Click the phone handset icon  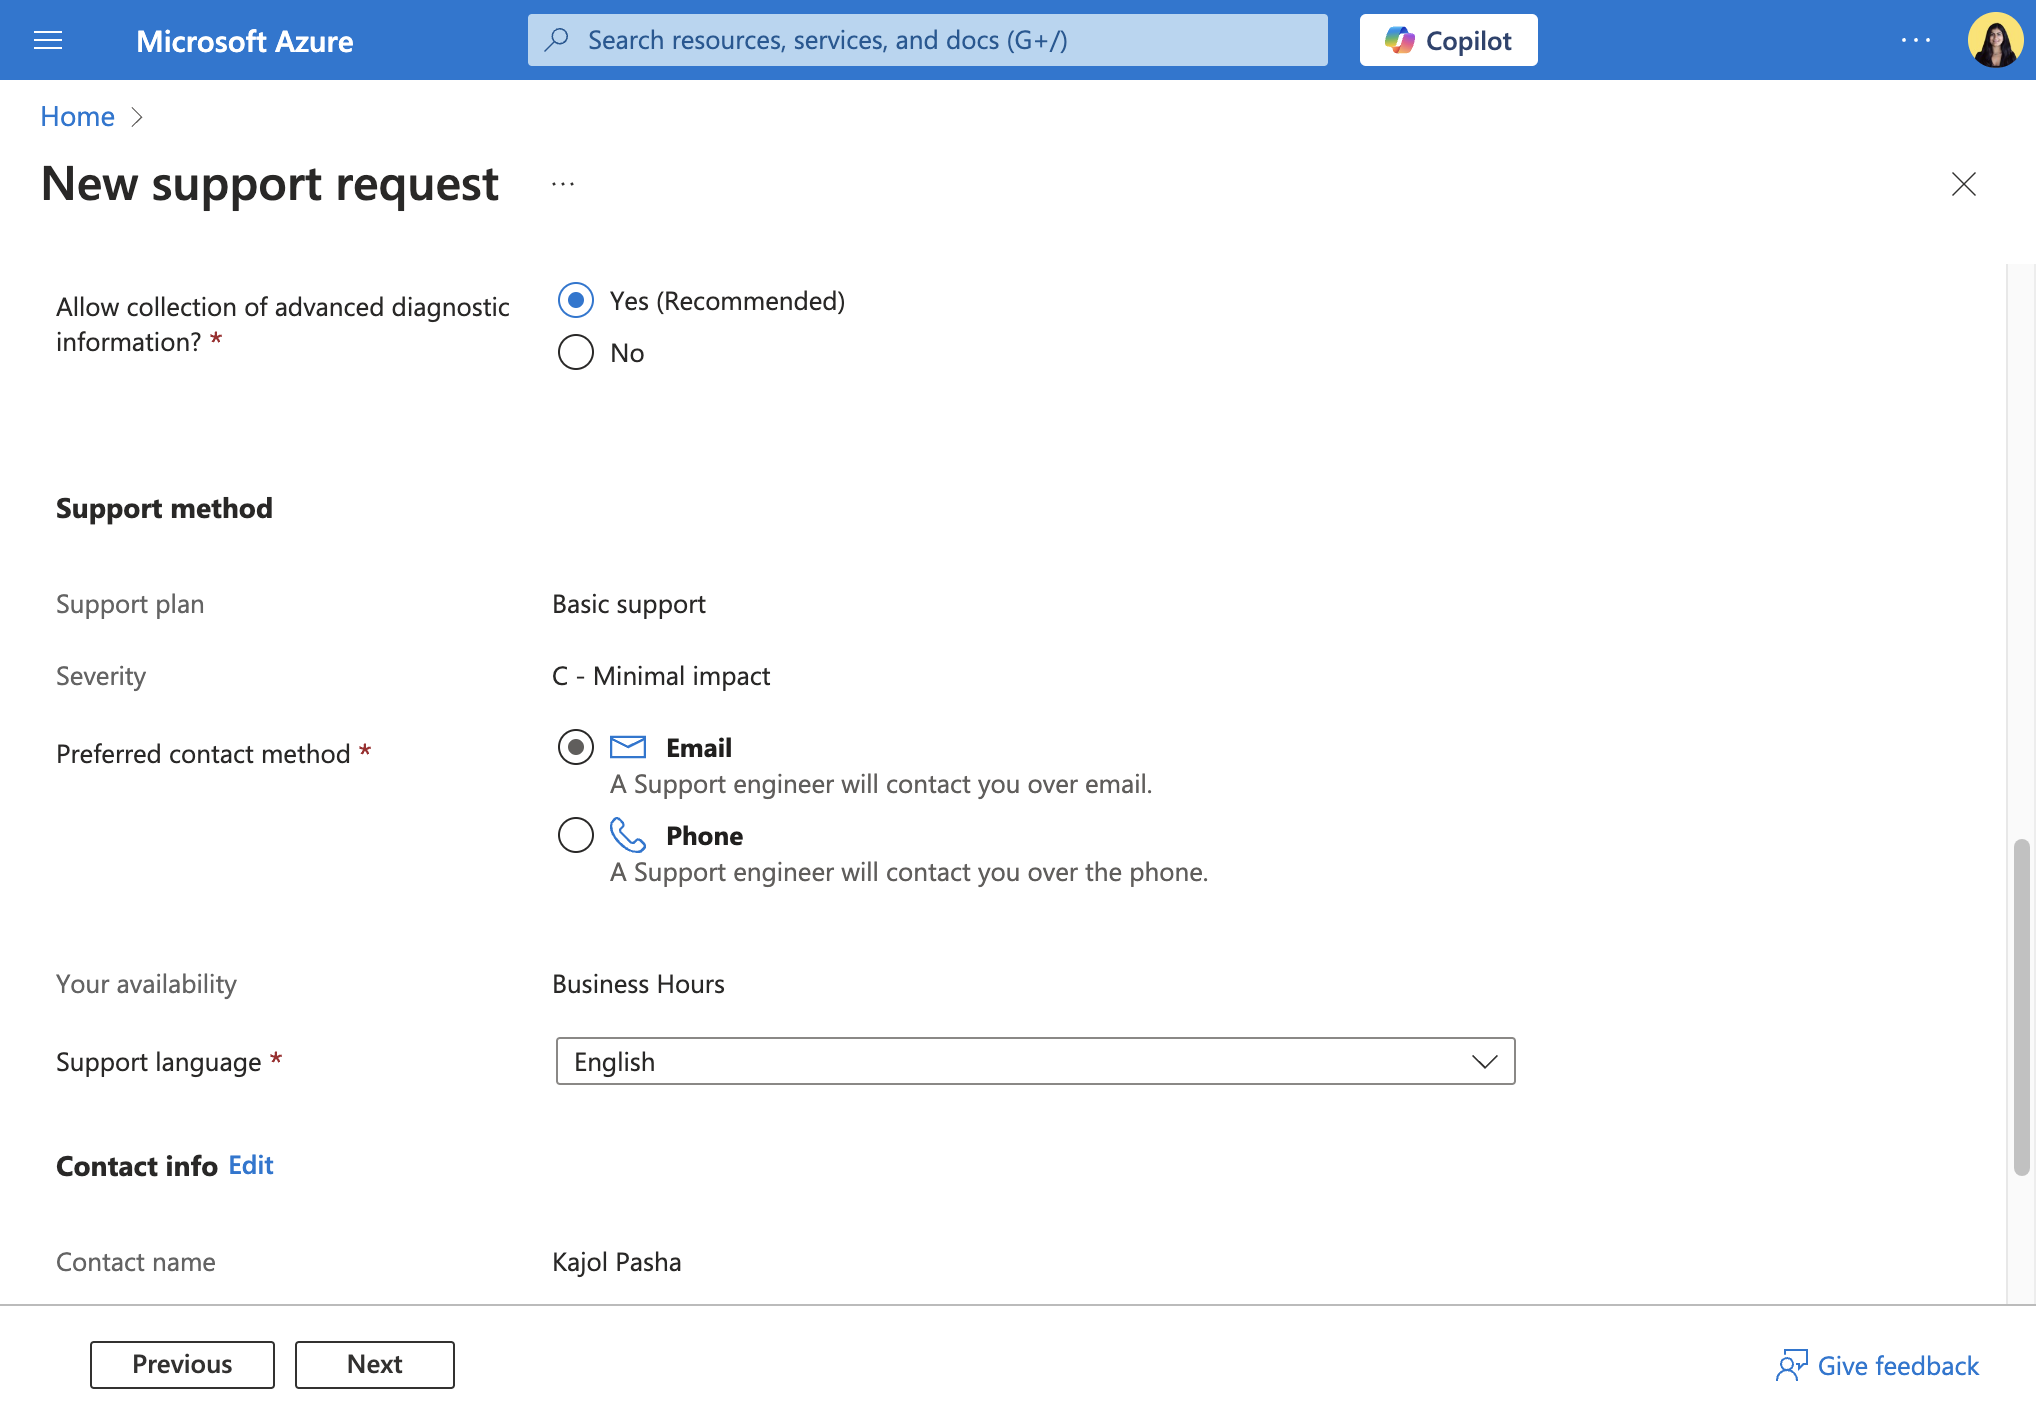628,835
